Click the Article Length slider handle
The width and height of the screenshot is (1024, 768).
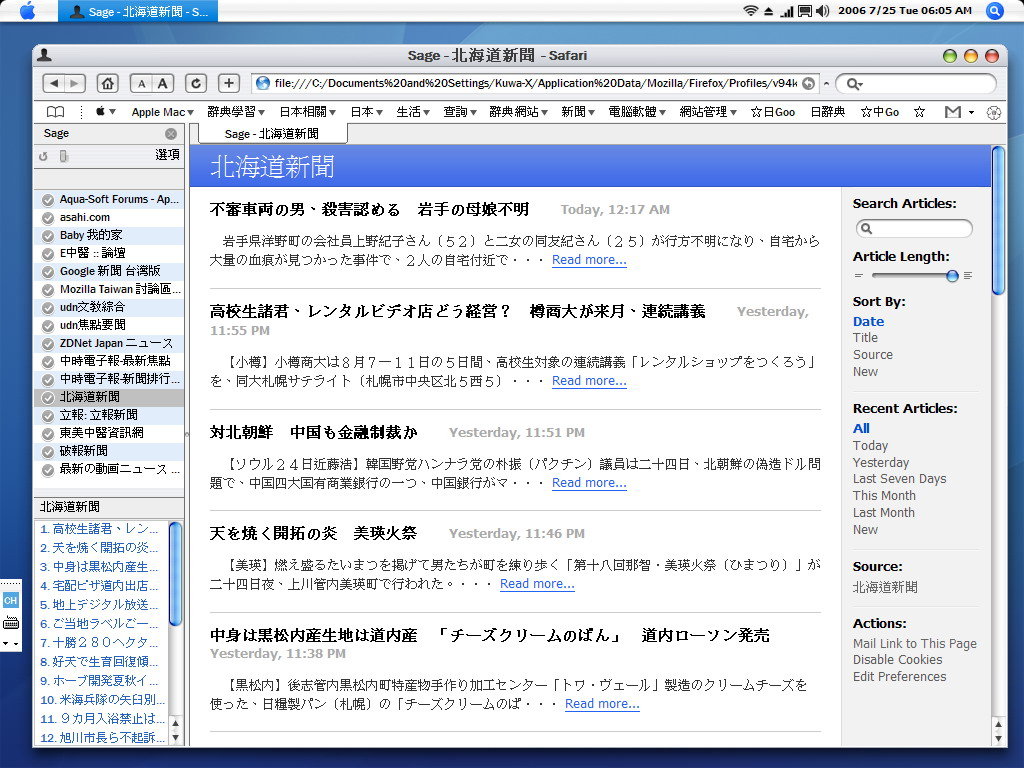952,276
